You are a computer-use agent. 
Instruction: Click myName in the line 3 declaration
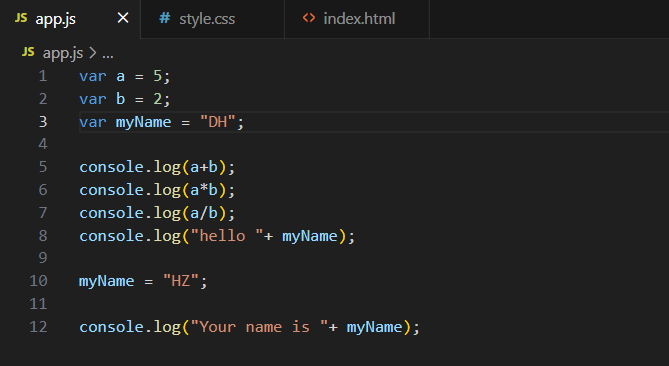(143, 123)
